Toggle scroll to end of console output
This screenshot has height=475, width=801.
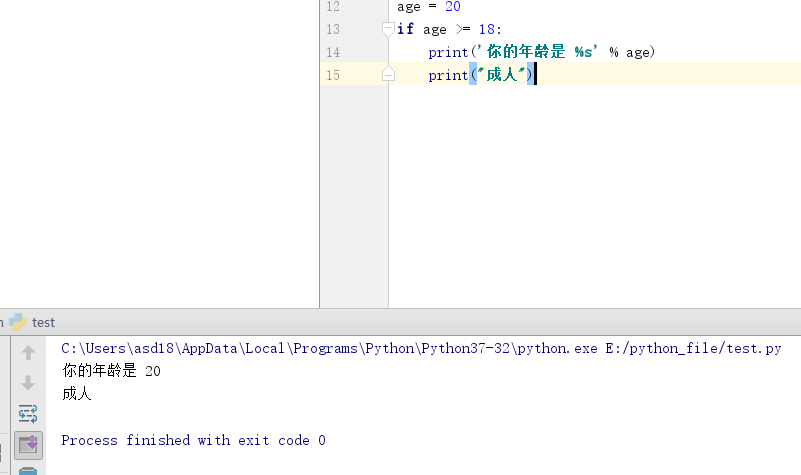click(x=28, y=445)
